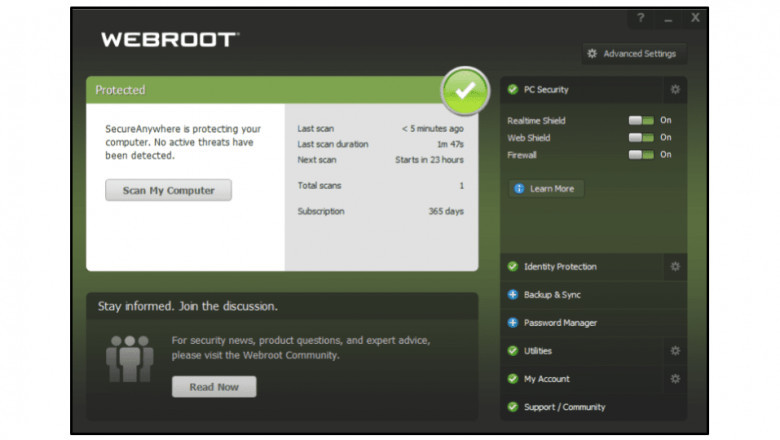Disable the Web Shield switch
The image size is (780, 440).
(x=640, y=138)
